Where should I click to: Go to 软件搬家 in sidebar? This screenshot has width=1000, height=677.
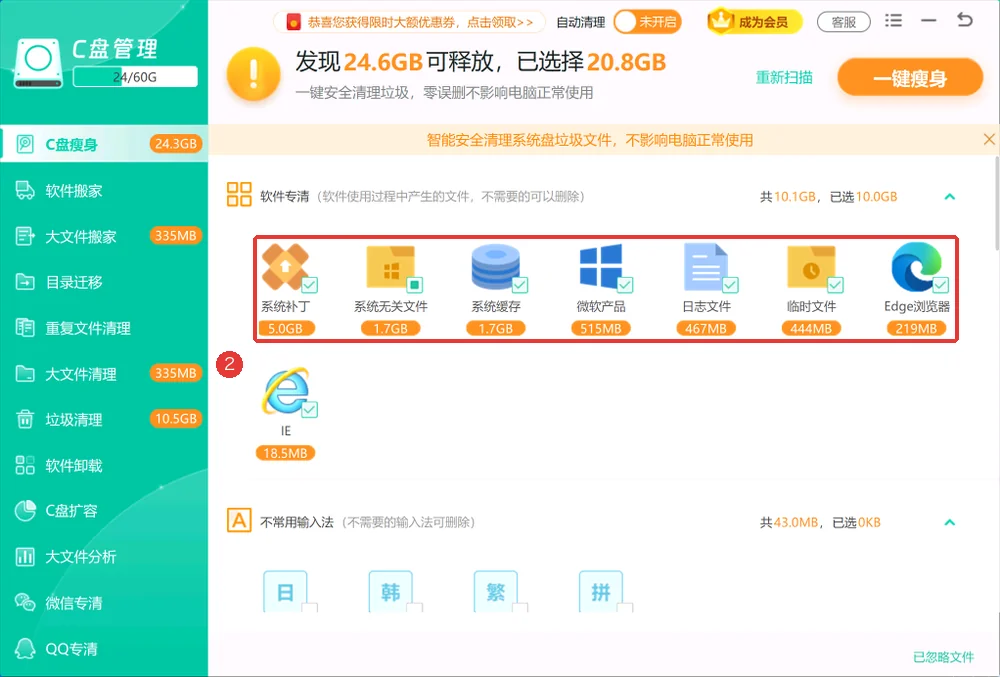click(104, 190)
